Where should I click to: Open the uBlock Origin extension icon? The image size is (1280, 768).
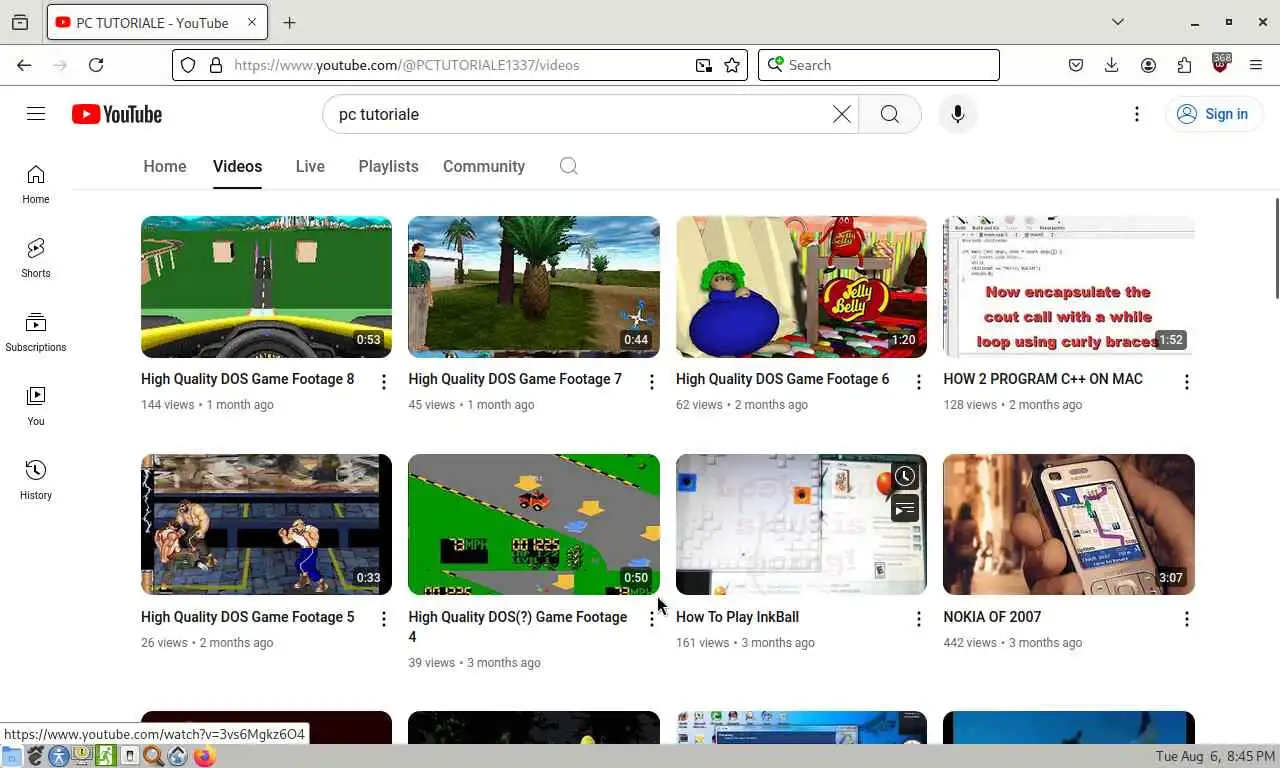(x=1220, y=64)
